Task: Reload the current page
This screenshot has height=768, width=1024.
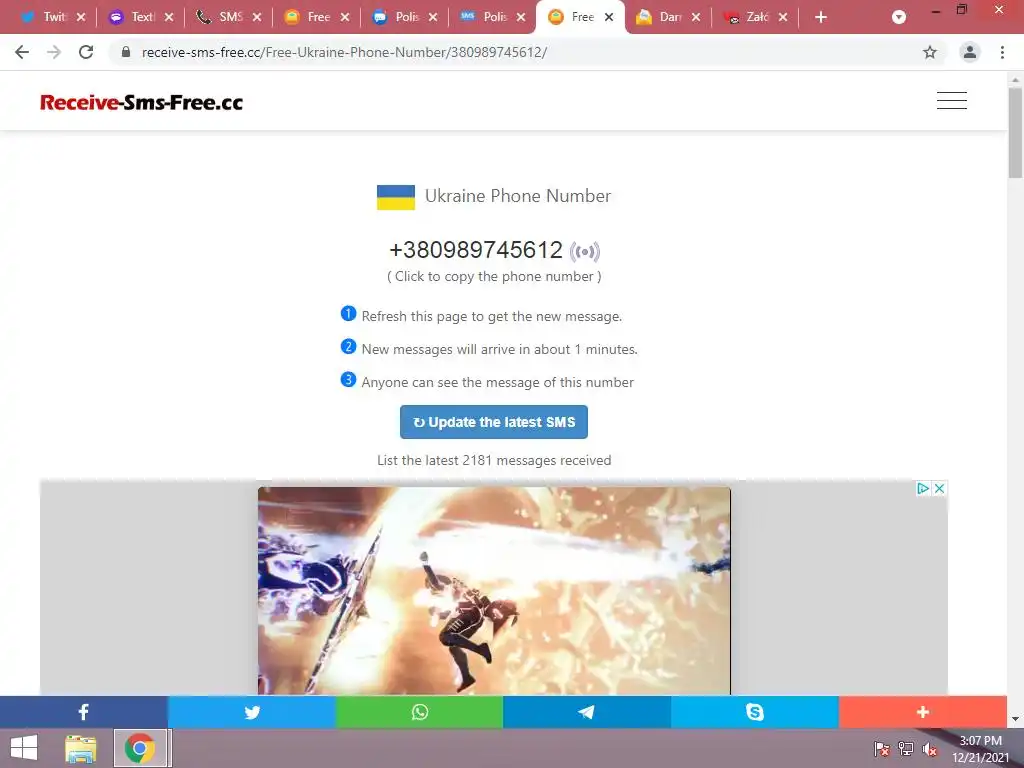Action: pyautogui.click(x=86, y=52)
